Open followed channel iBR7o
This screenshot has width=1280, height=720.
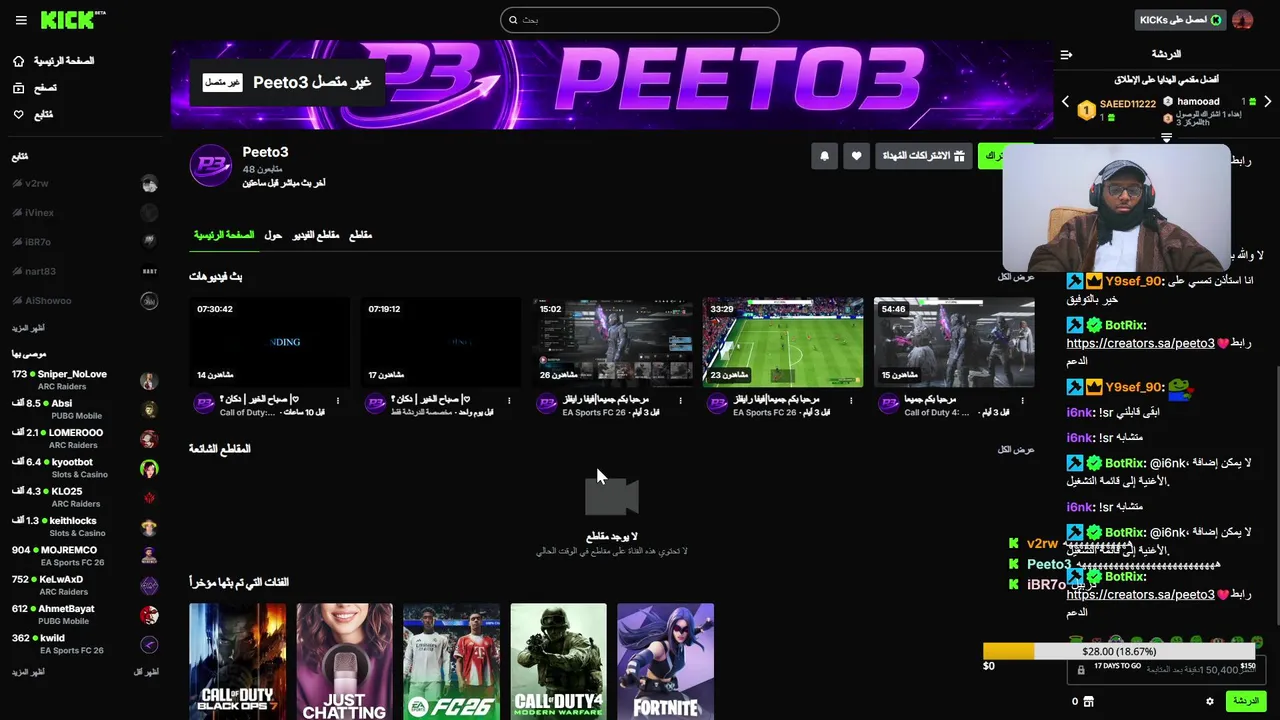click(85, 242)
